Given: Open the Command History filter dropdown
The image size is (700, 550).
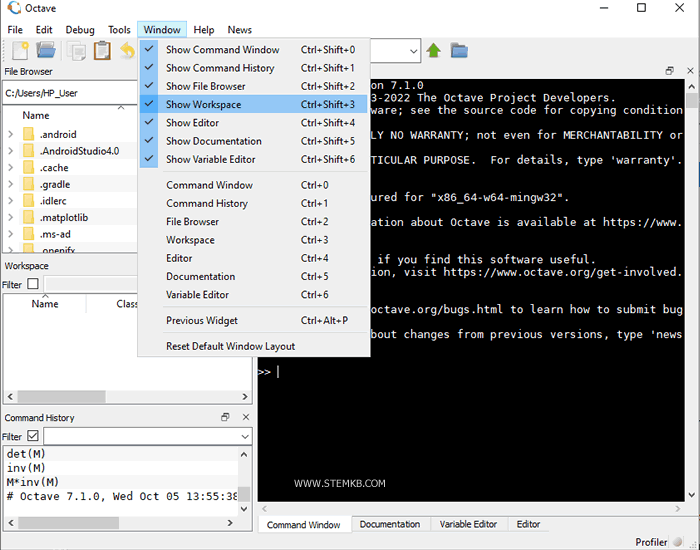Looking at the screenshot, I should pyautogui.click(x=245, y=437).
